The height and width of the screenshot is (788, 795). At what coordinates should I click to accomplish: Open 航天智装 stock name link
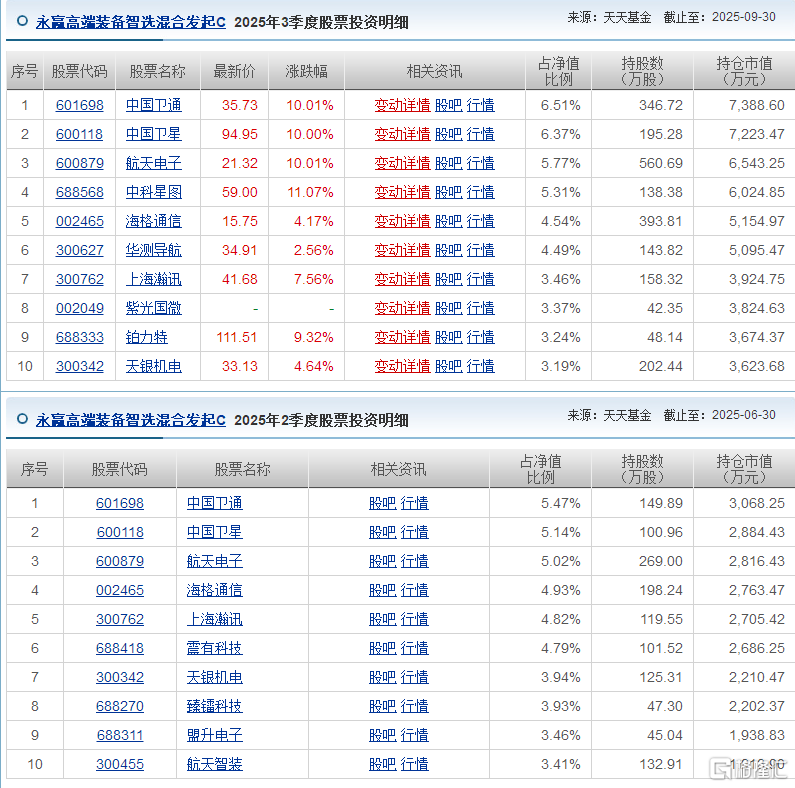pyautogui.click(x=214, y=764)
